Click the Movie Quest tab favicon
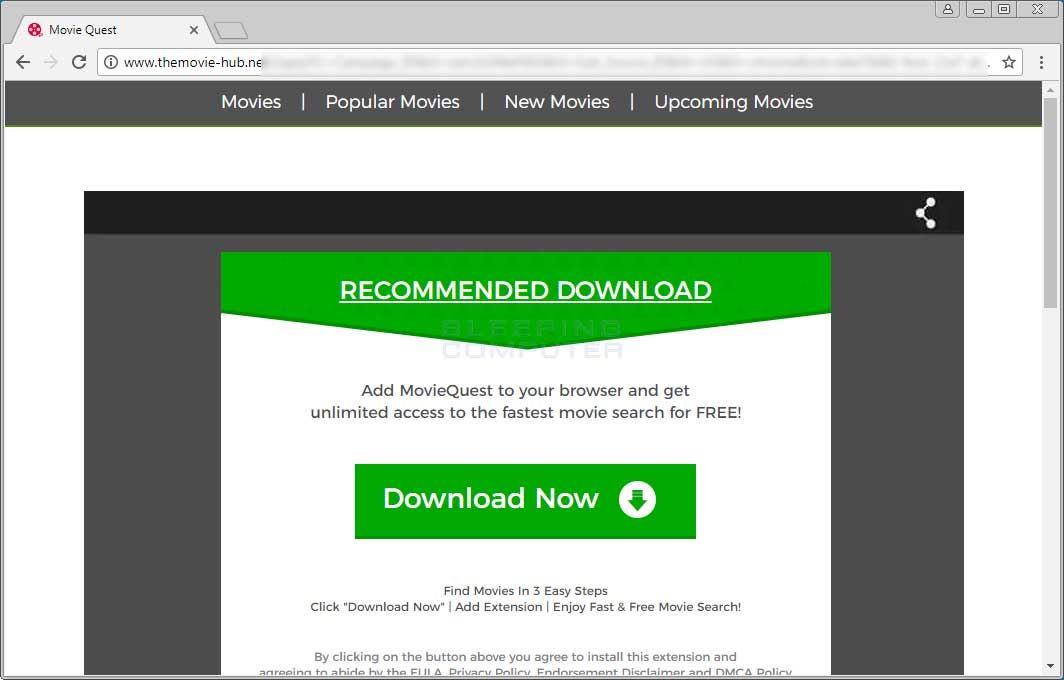This screenshot has width=1064, height=680. pos(35,30)
